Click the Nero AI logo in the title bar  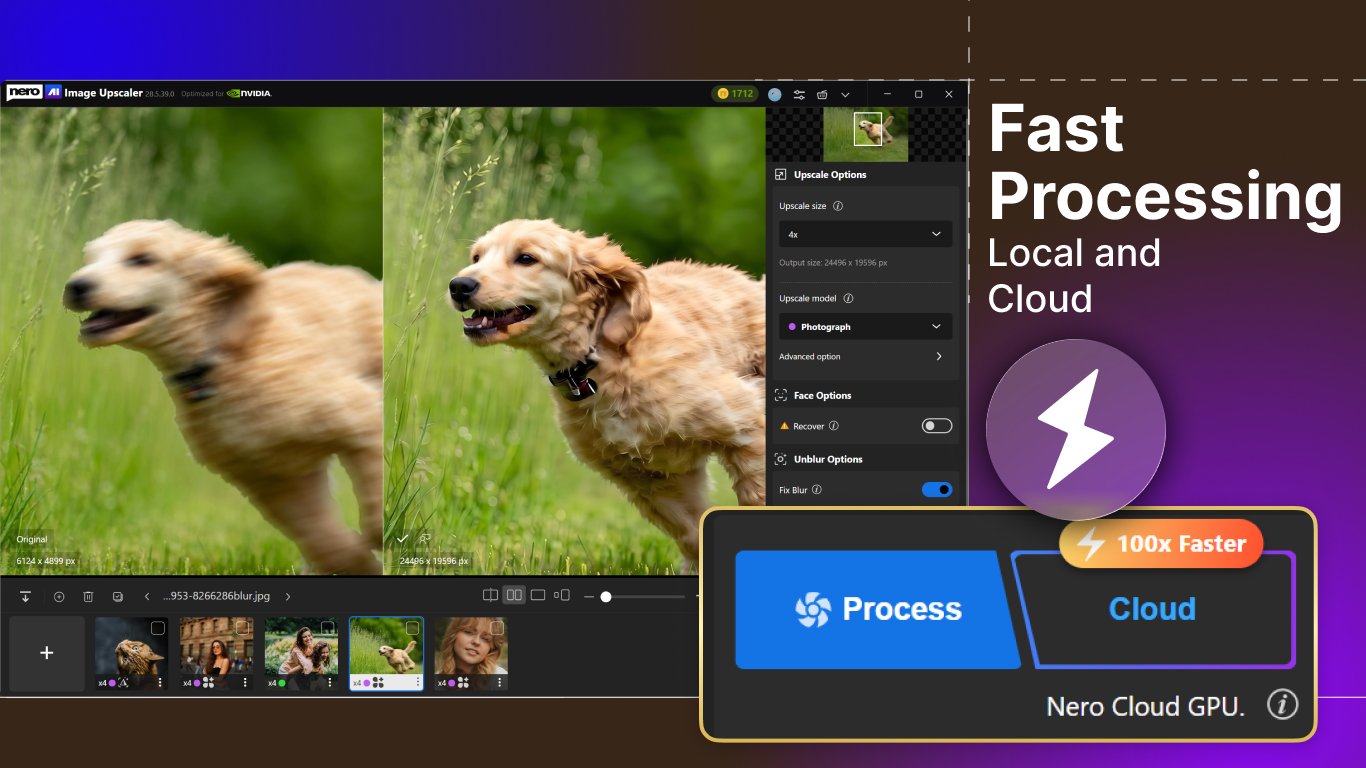(x=34, y=93)
